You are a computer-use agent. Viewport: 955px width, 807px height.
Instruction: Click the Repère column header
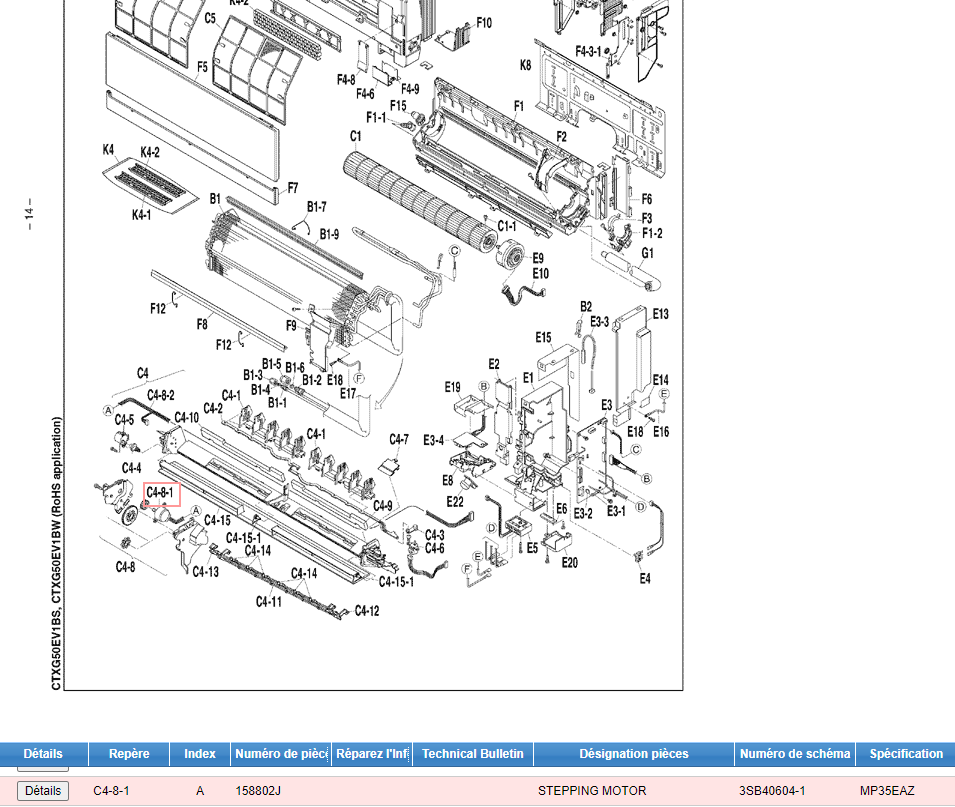pos(129,754)
